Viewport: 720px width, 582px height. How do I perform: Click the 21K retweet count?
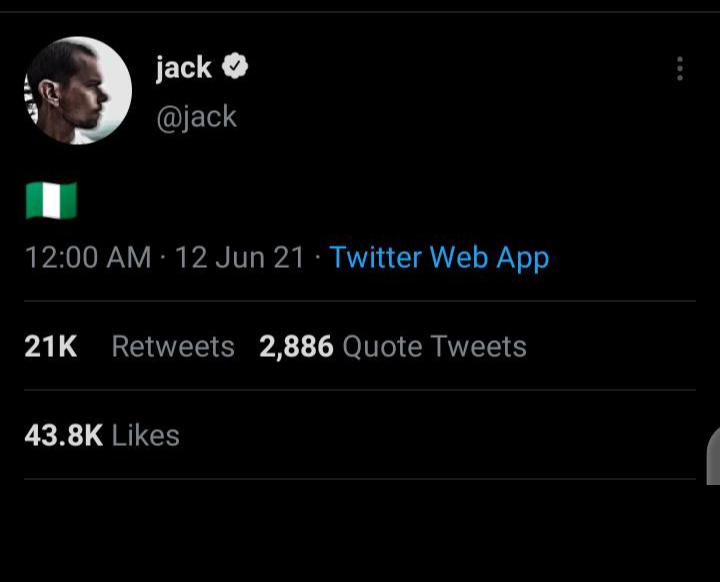[50, 346]
